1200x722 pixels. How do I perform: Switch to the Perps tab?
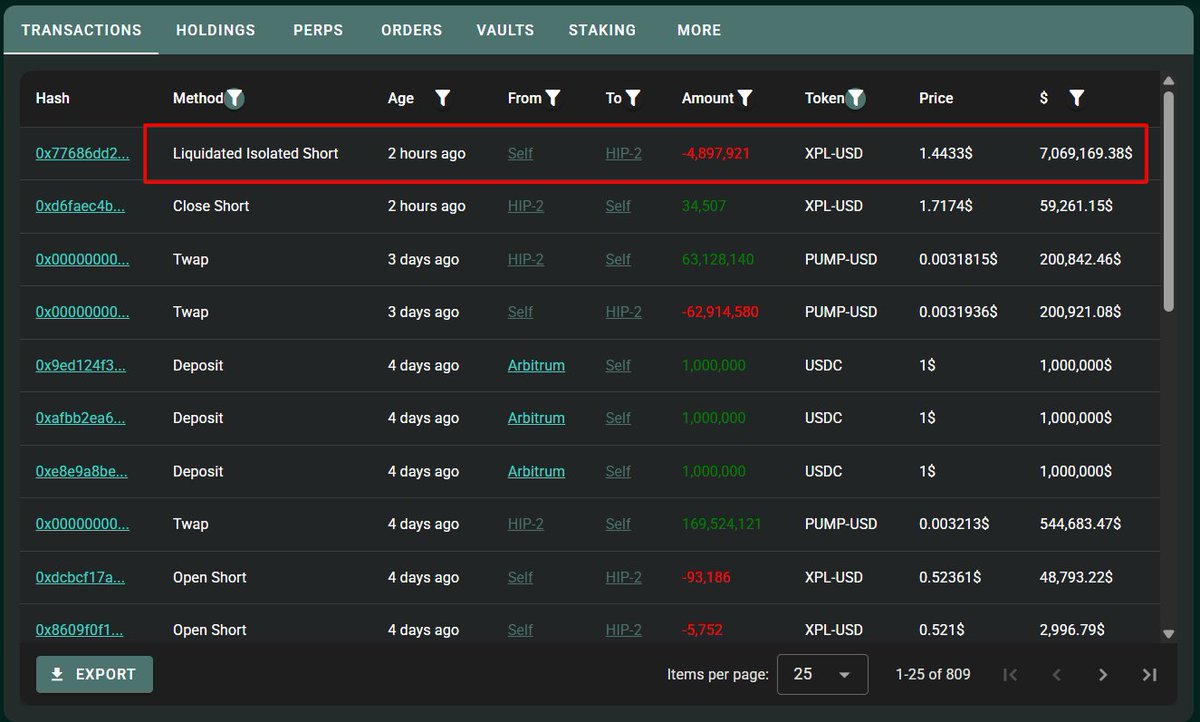[318, 30]
